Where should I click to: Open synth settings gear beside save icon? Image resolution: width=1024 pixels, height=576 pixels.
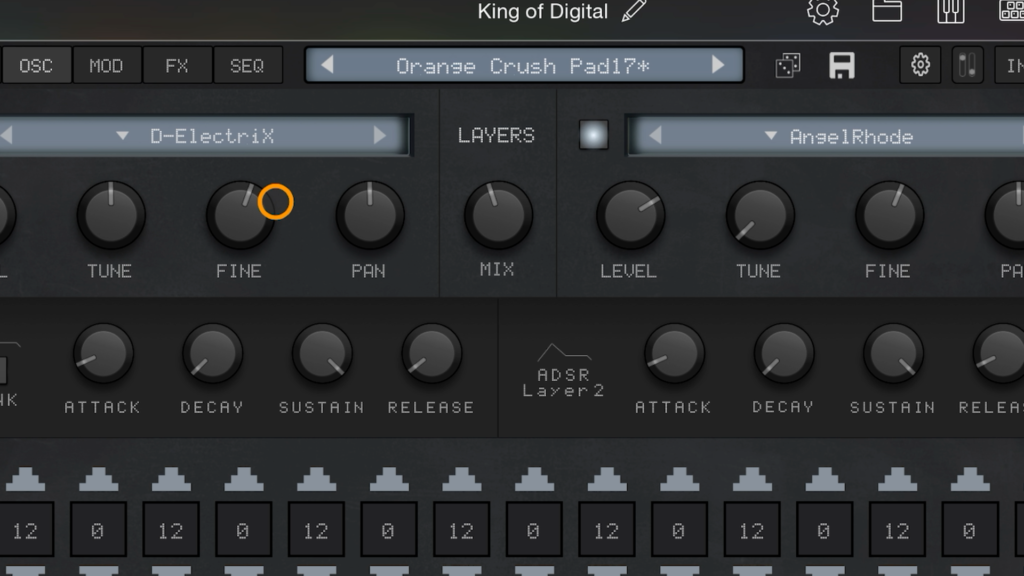(920, 66)
